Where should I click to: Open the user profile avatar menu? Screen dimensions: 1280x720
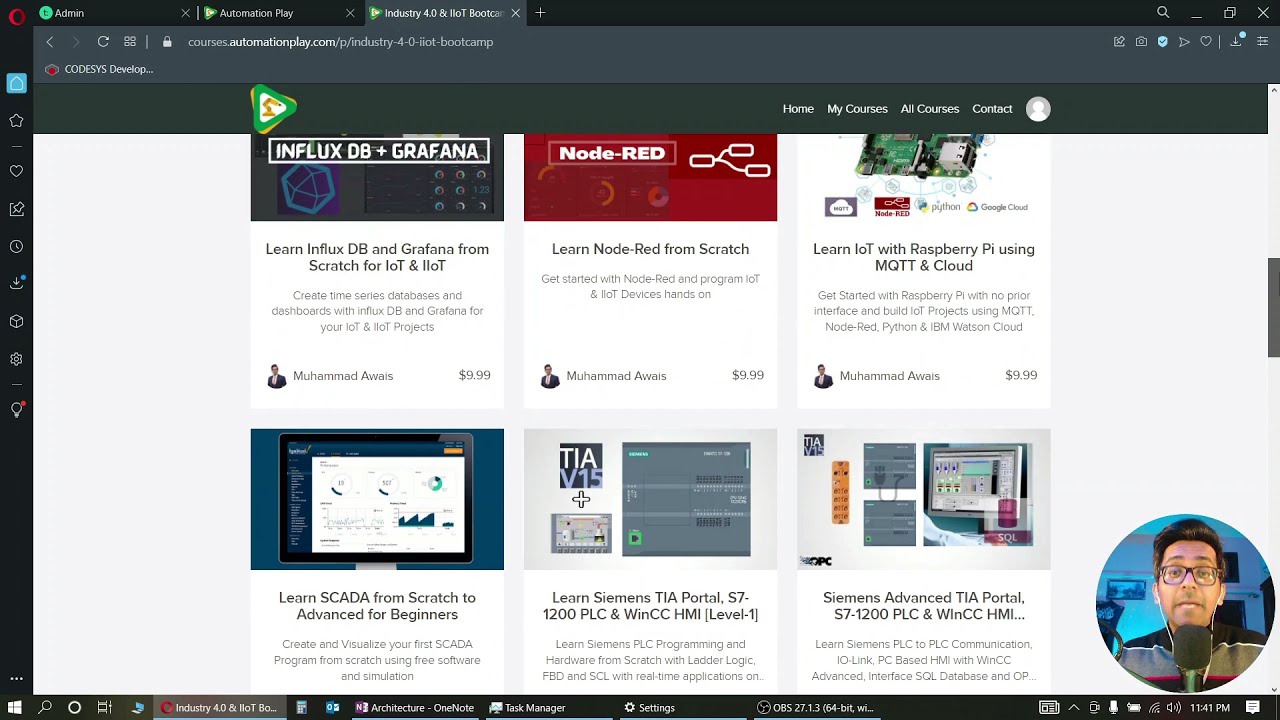pos(1038,109)
